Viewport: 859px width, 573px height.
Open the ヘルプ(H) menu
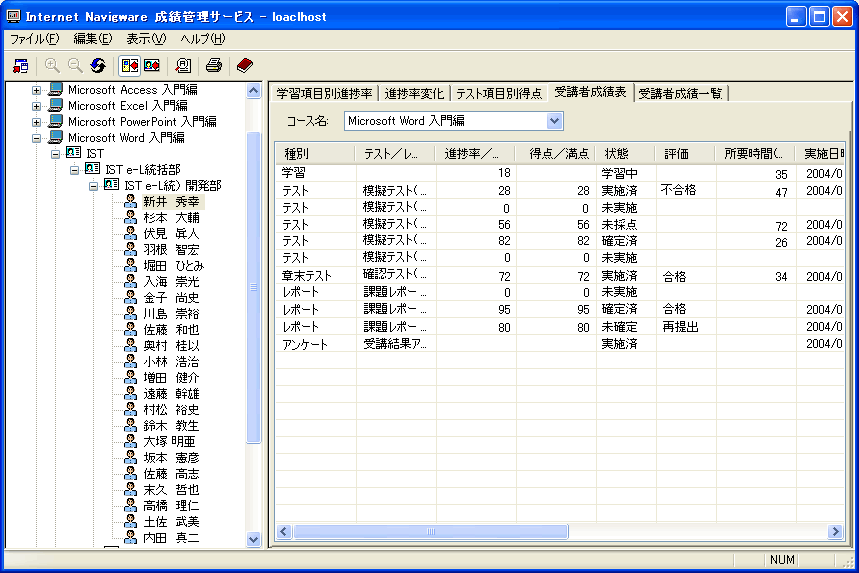pos(203,39)
